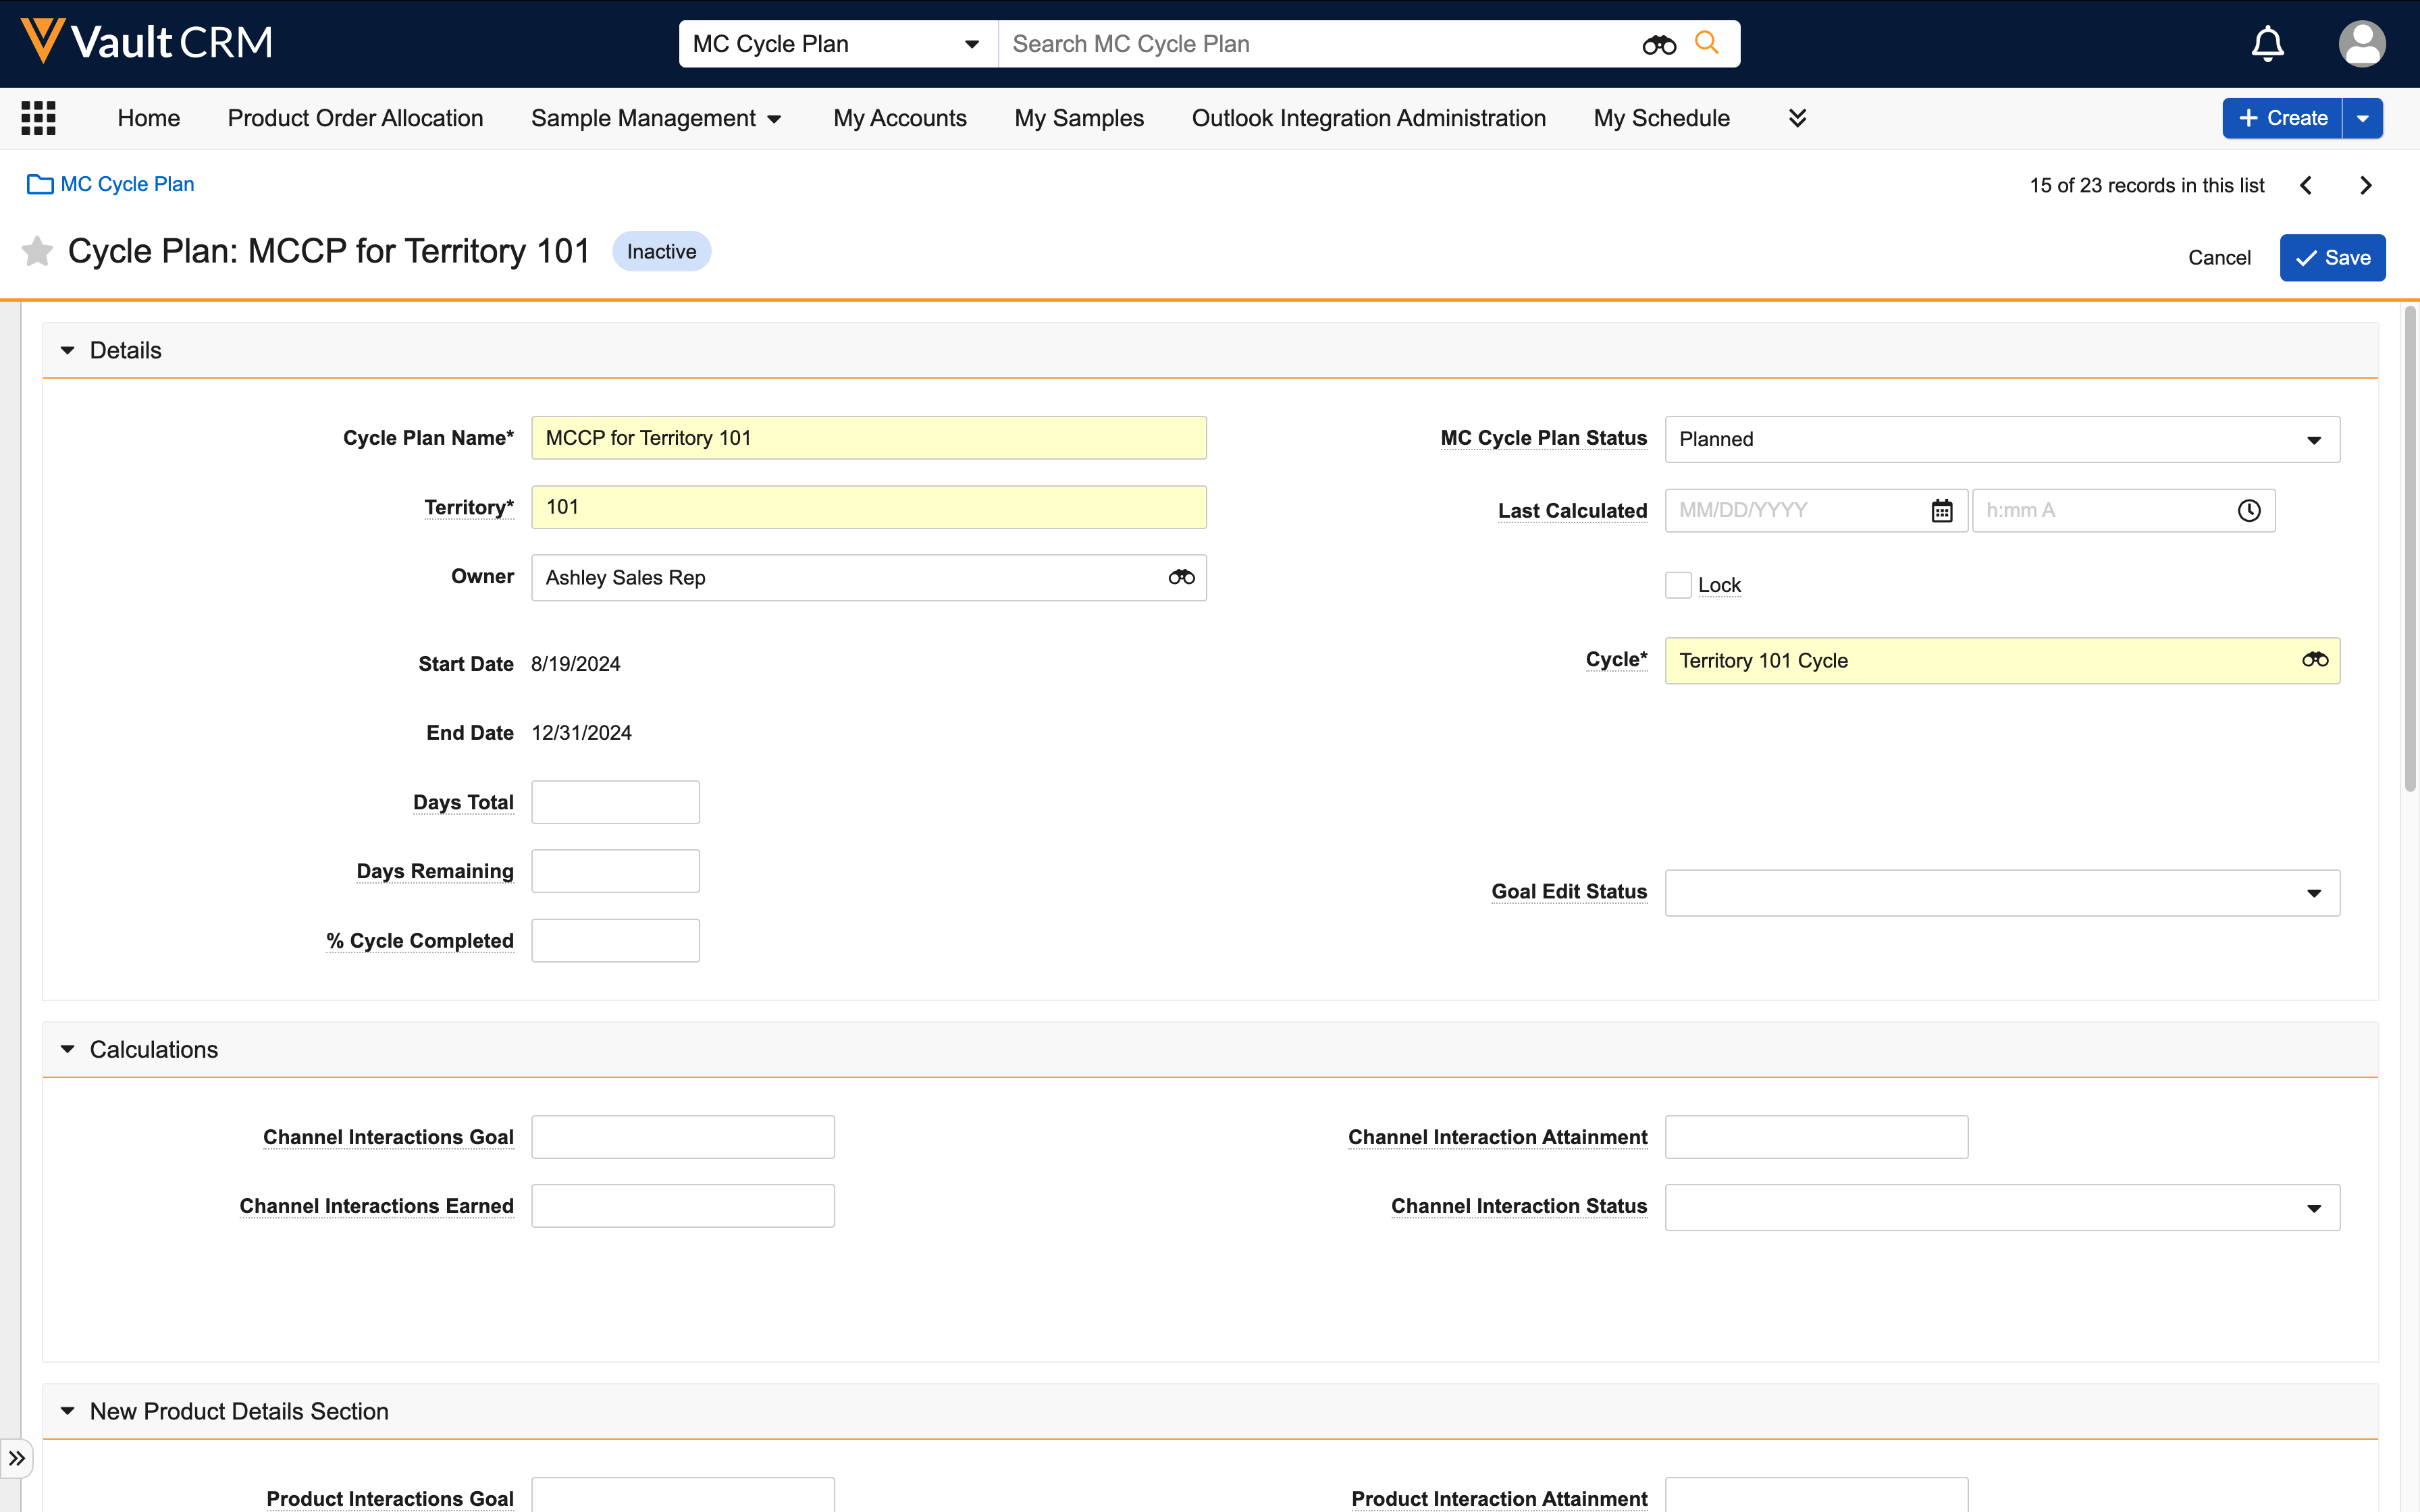
Task: Click the Days Total input field
Action: coord(615,802)
